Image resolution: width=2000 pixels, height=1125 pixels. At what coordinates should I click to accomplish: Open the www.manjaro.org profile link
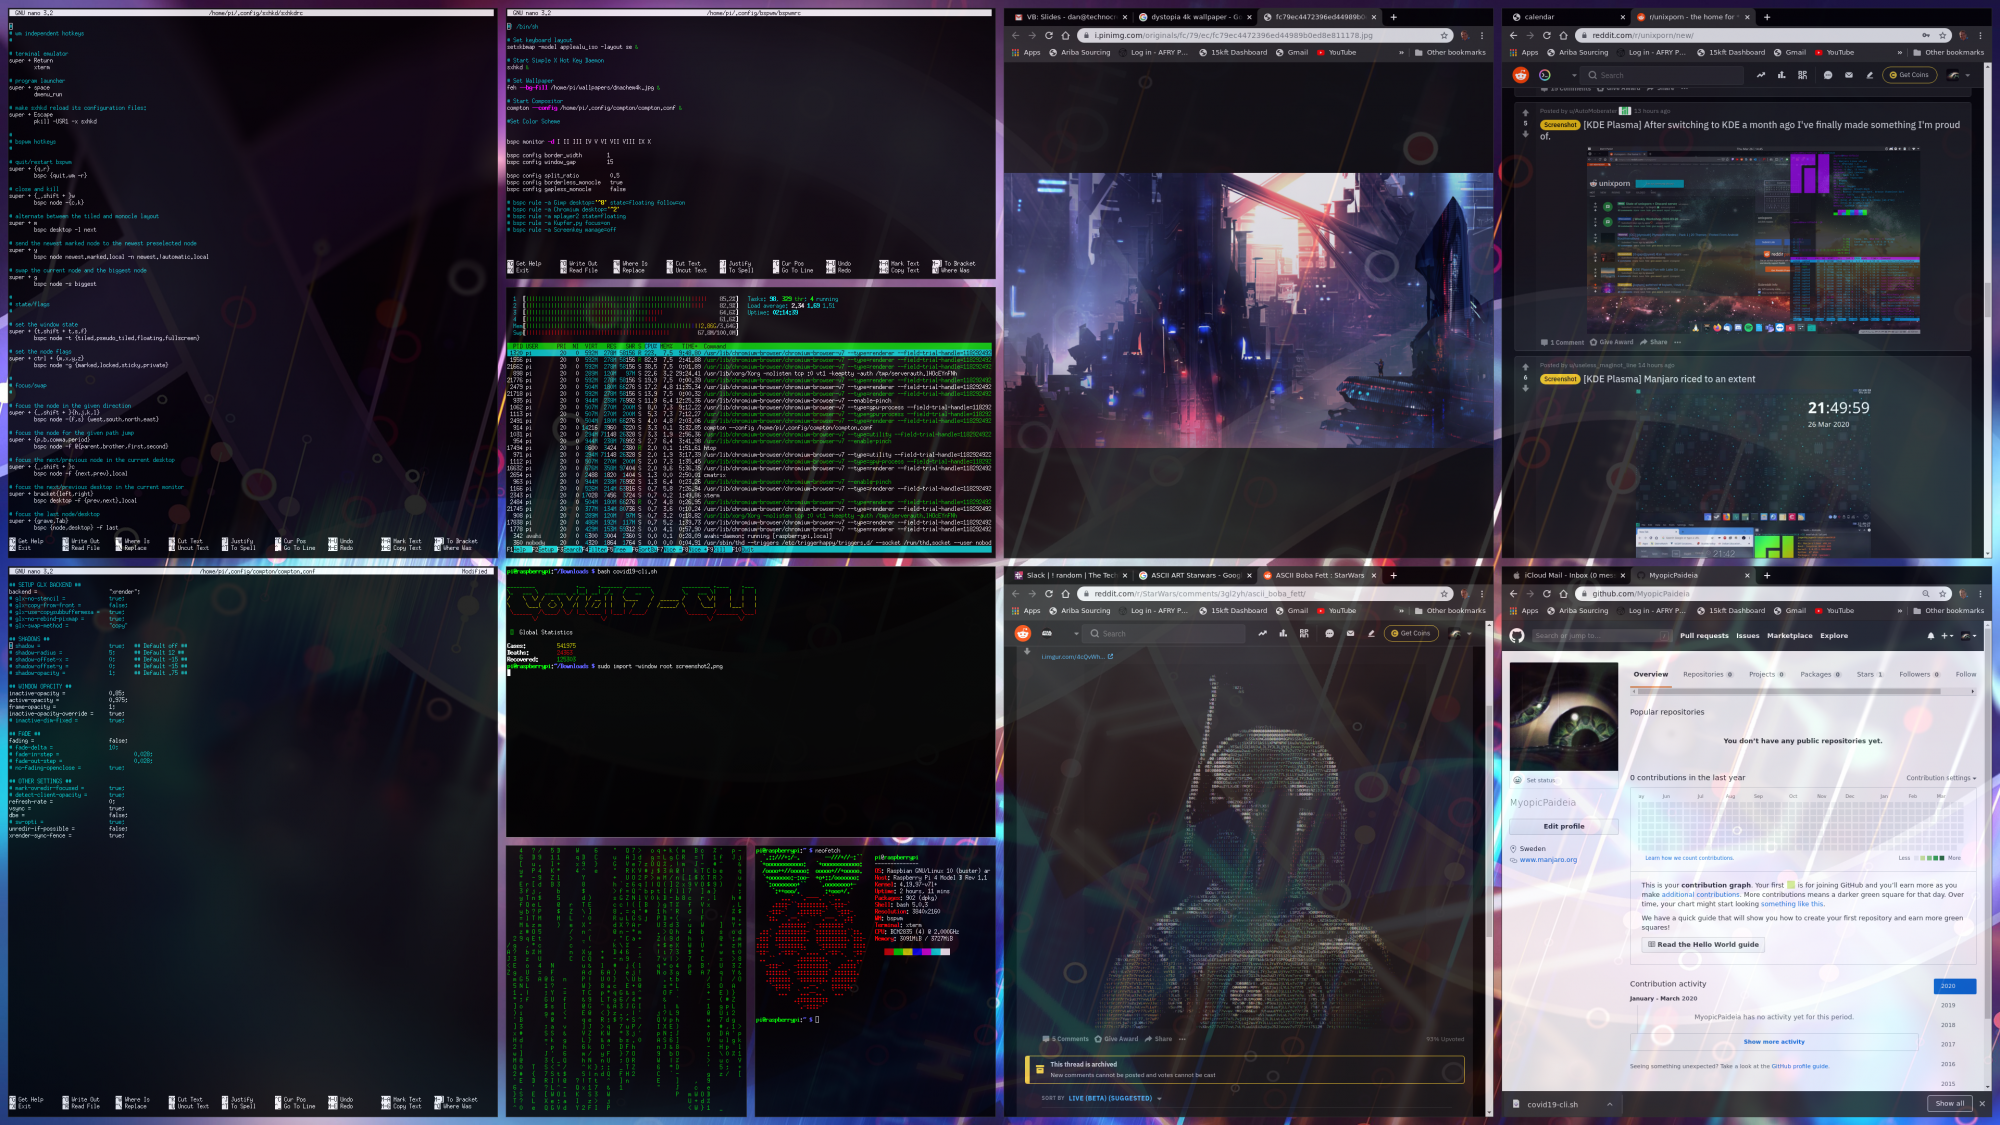[1548, 860]
